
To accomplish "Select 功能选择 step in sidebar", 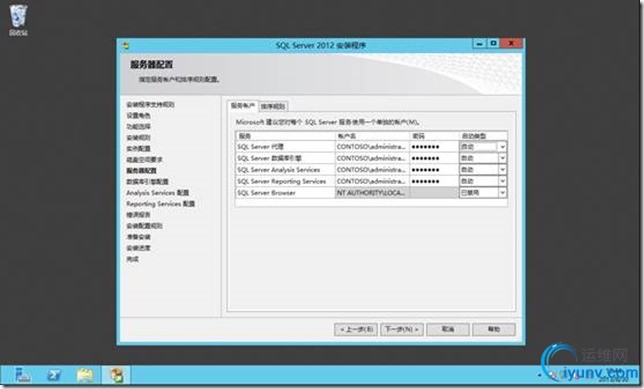I will (x=138, y=127).
